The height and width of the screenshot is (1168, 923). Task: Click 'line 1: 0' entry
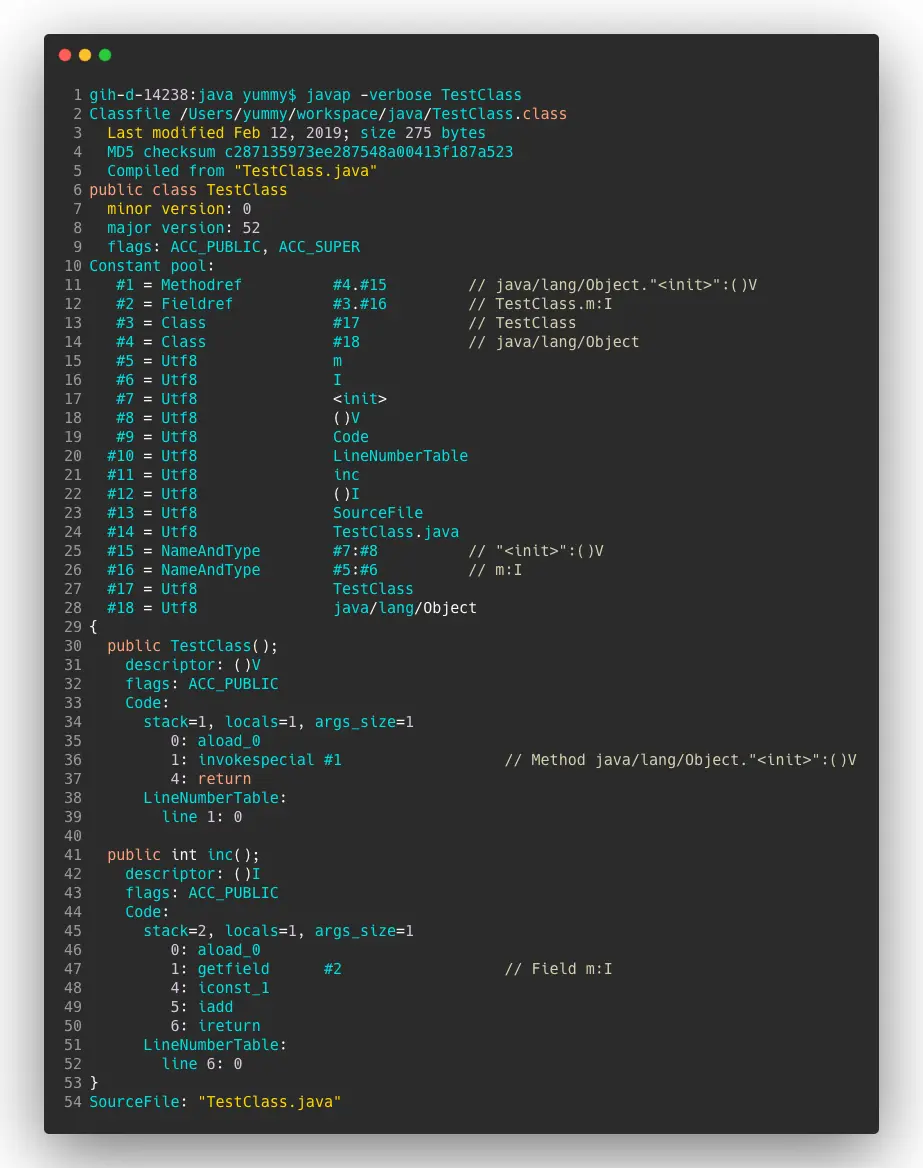point(202,817)
